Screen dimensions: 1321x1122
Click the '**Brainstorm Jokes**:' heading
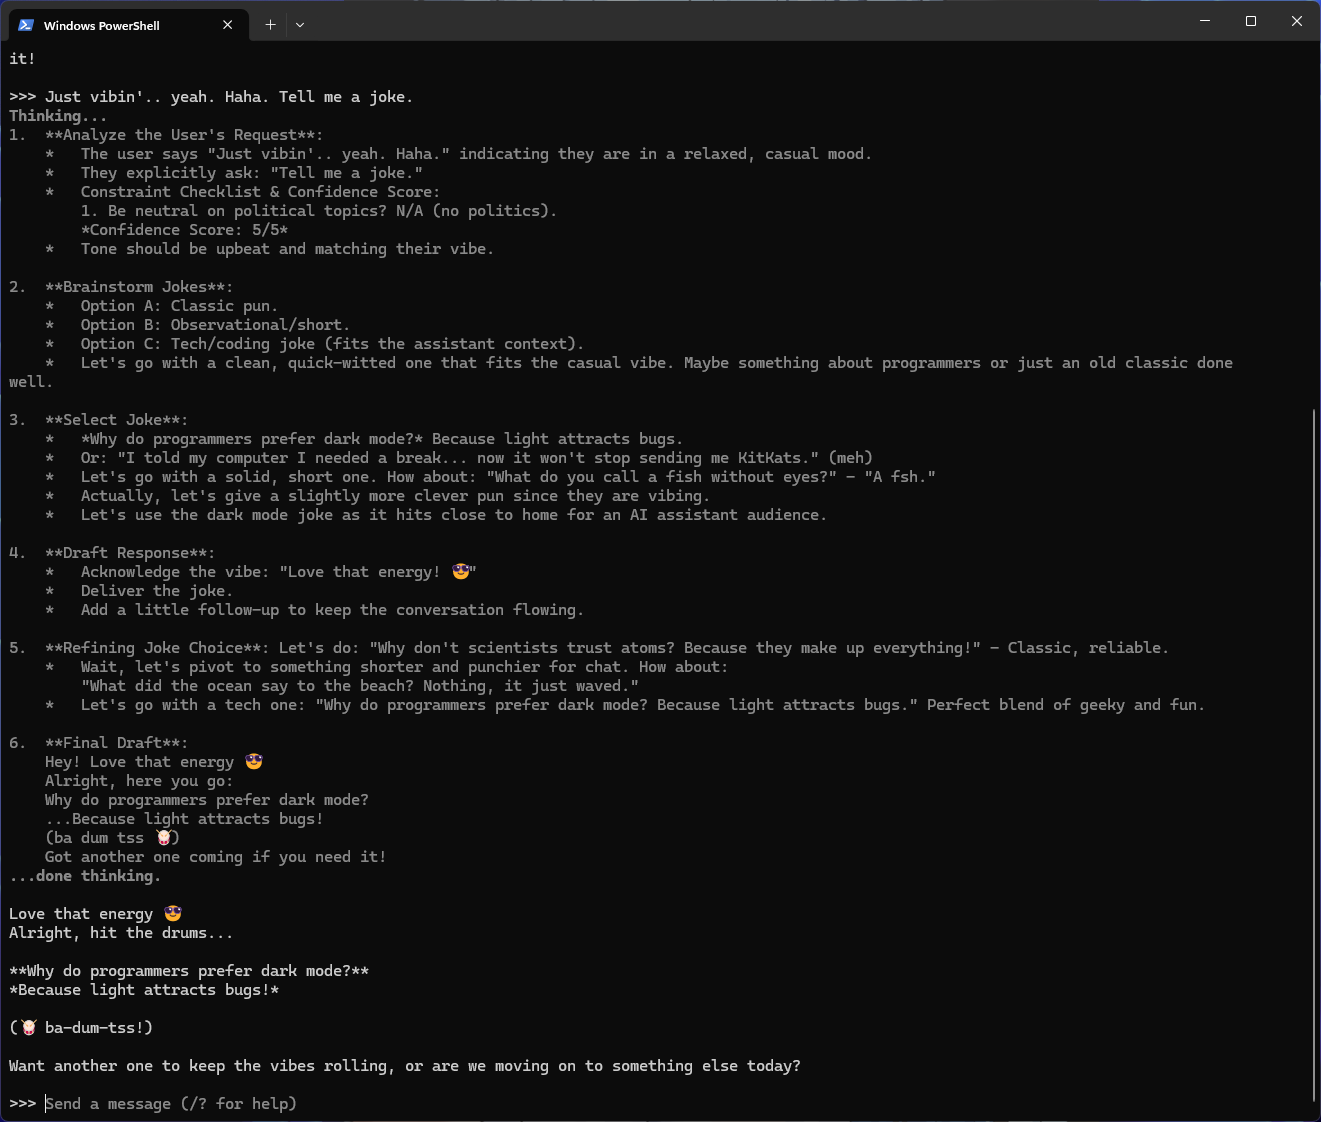[139, 287]
